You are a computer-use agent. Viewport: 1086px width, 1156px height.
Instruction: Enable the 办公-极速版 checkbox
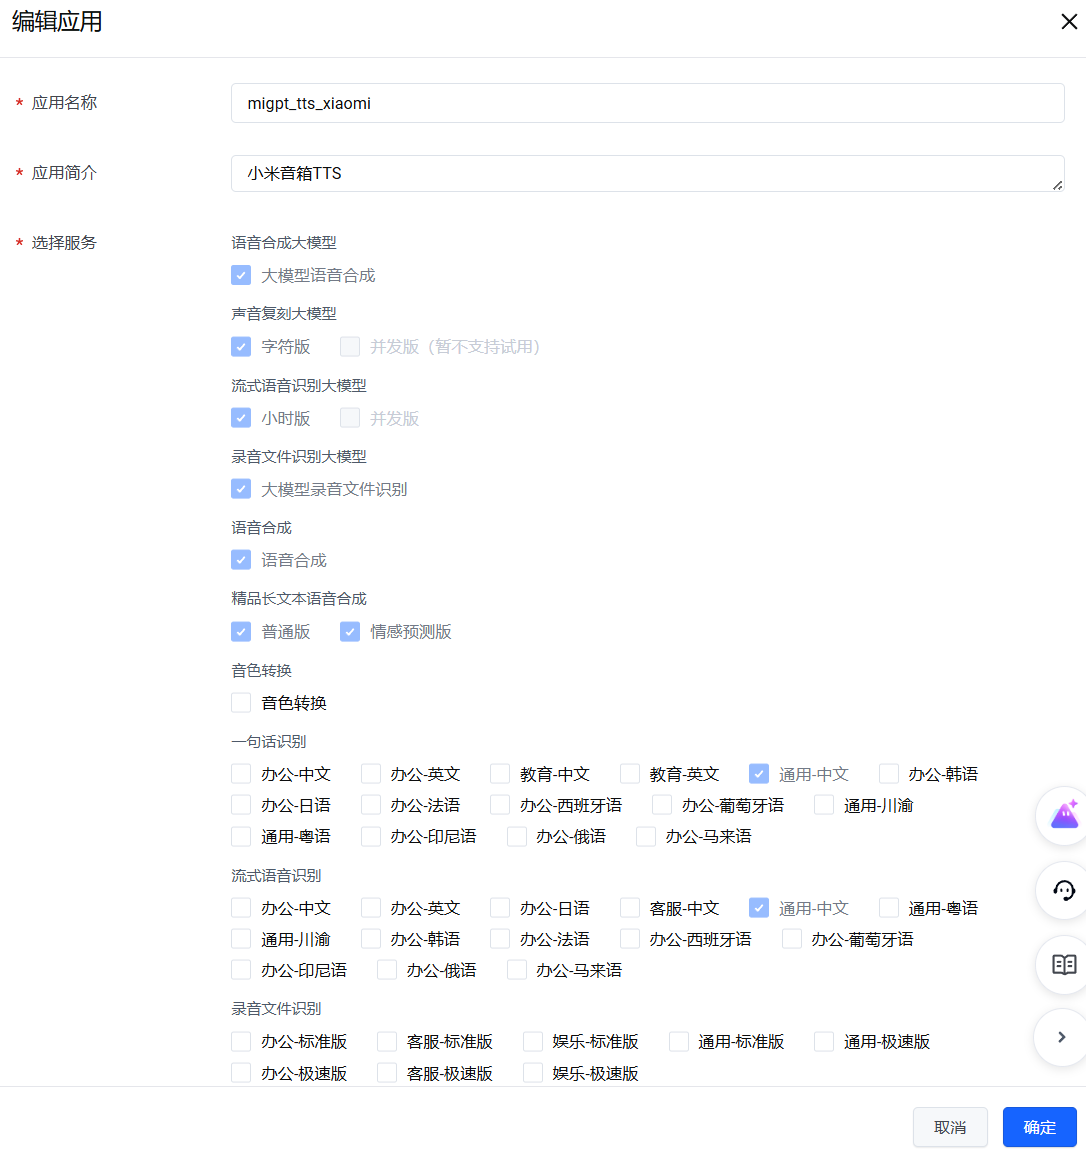coord(241,1073)
